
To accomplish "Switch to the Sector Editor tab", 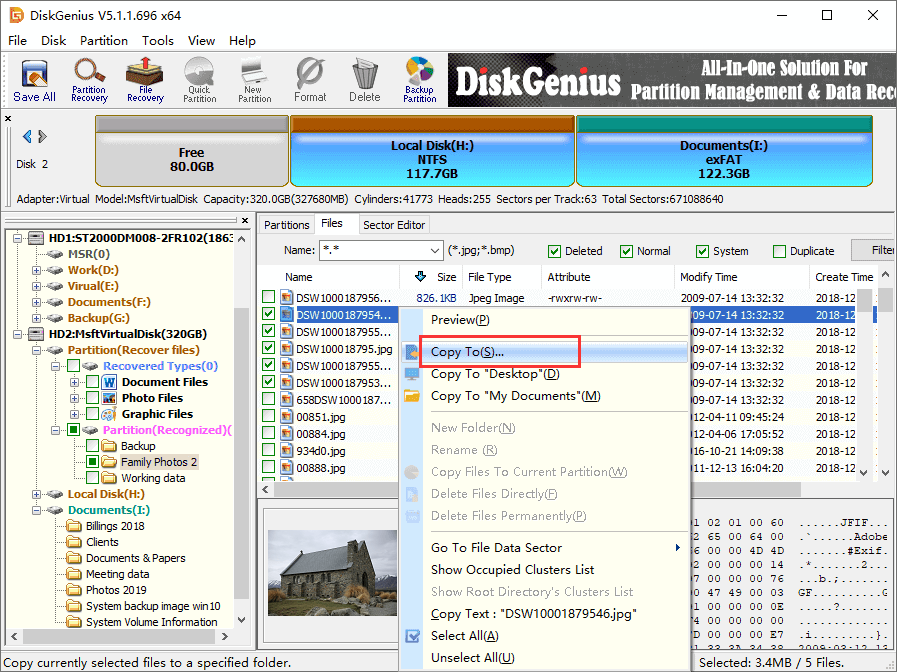I will 394,225.
